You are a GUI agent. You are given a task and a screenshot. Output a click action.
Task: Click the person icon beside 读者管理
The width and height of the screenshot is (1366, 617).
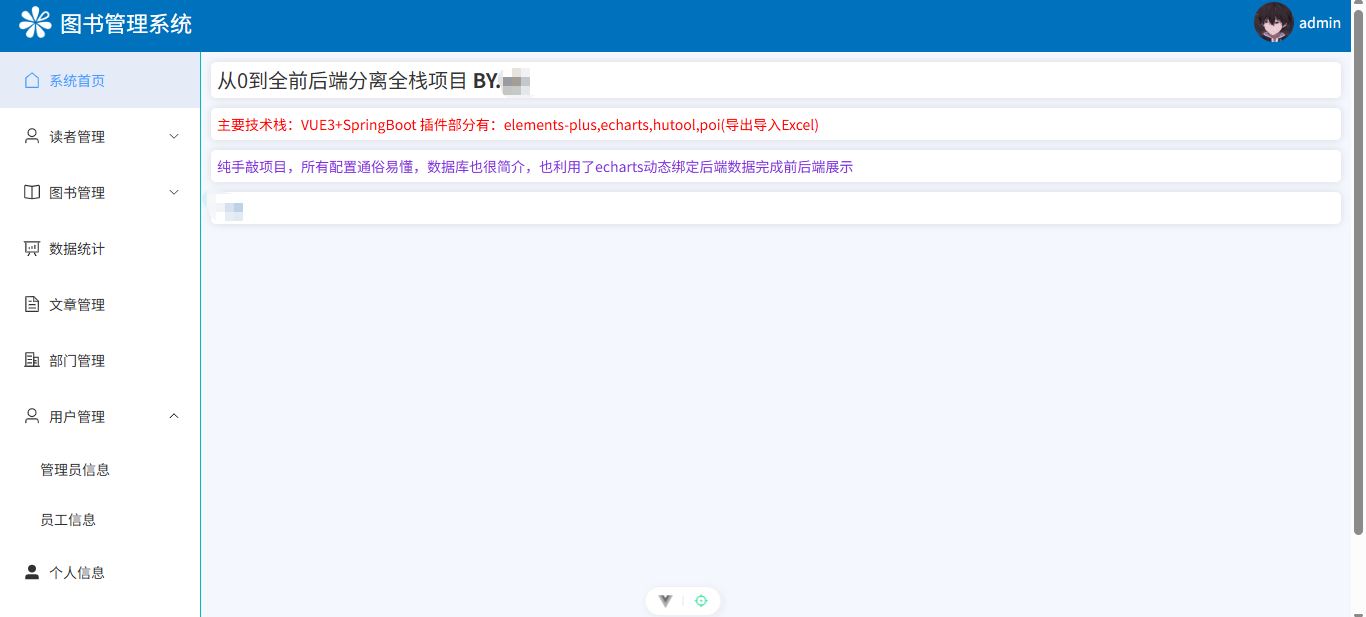[32, 136]
